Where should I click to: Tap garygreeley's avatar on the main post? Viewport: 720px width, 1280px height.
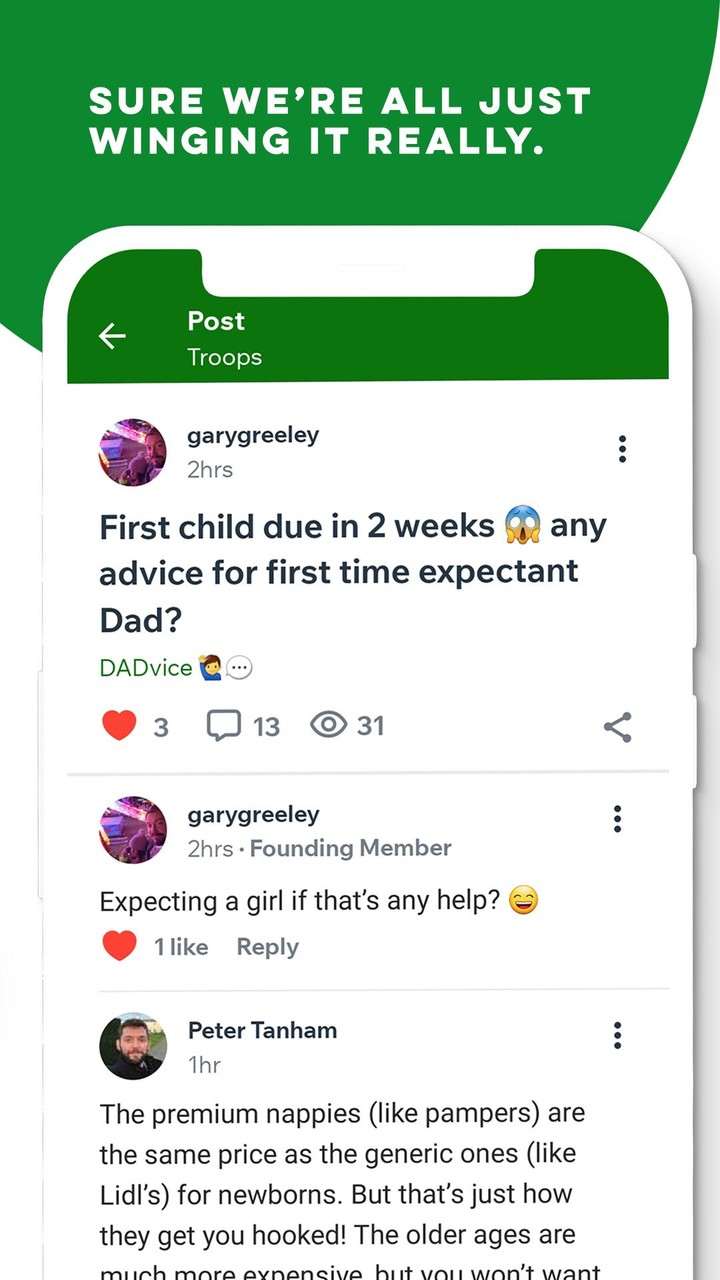133,452
